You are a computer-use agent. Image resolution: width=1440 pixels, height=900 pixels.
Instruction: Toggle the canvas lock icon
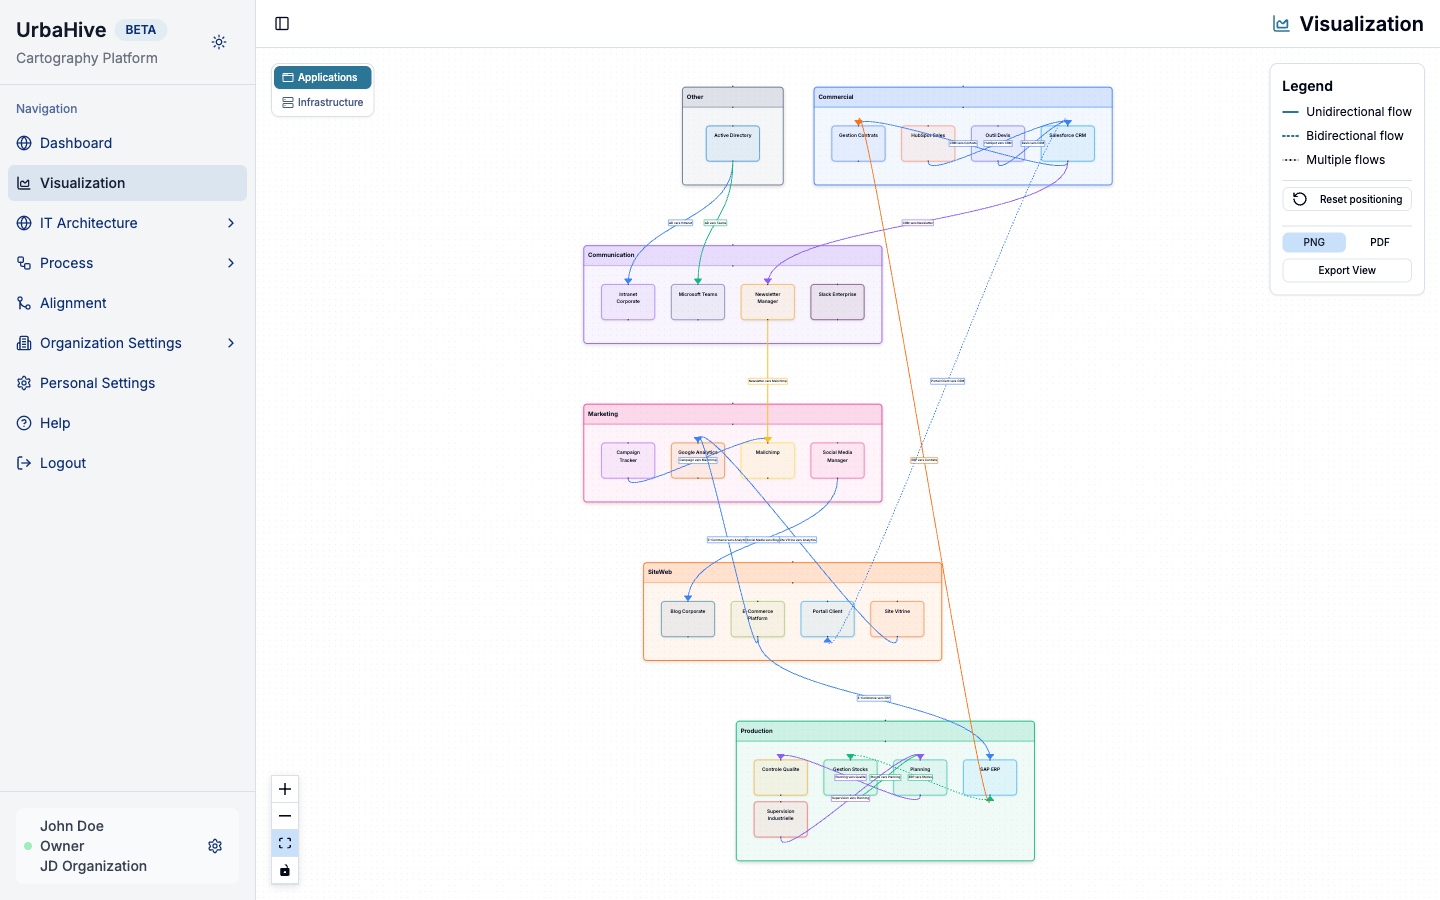point(285,870)
